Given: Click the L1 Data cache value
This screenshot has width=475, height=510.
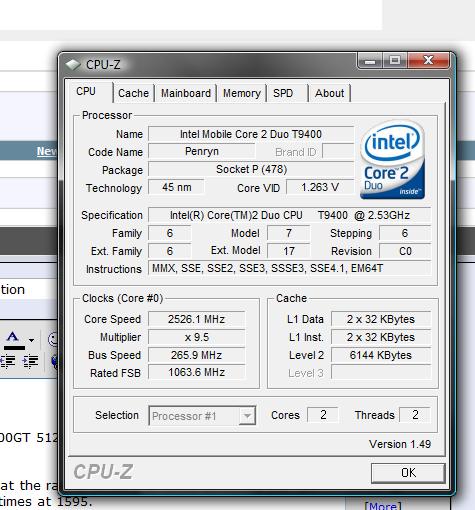Looking at the screenshot, I should pos(381,319).
